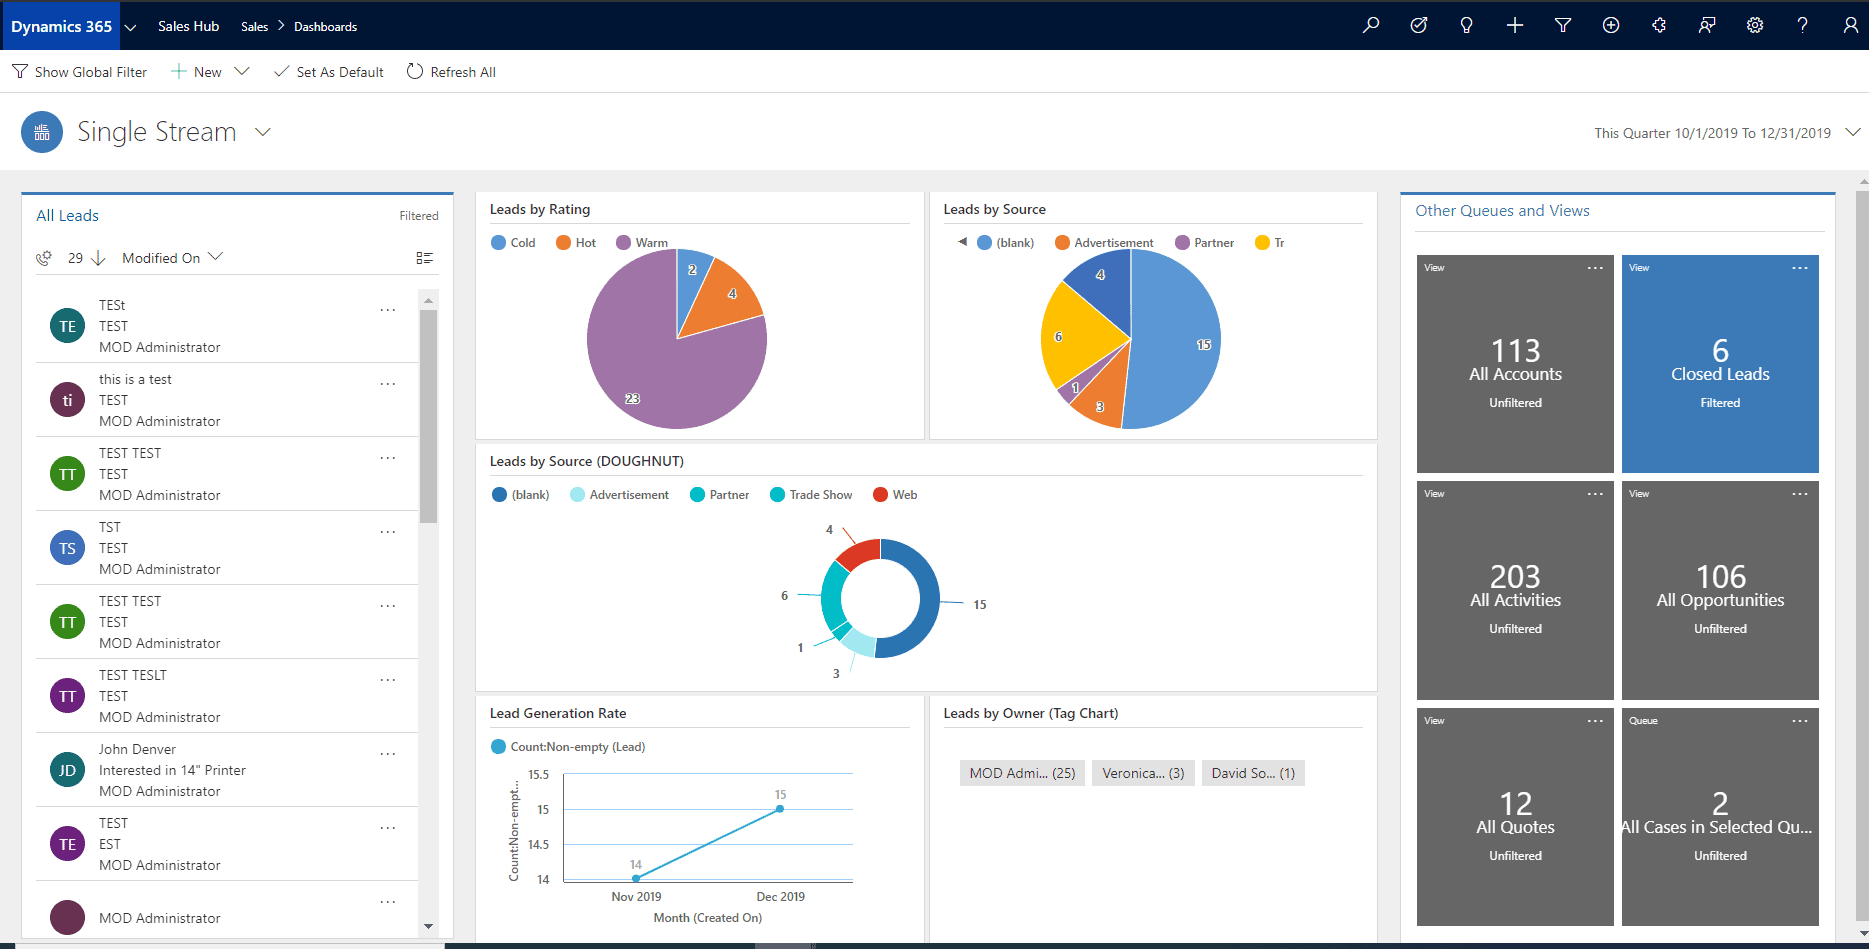Viewport: 1869px width, 949px height.
Task: Open the lightbulb assistant icon
Action: (1467, 26)
